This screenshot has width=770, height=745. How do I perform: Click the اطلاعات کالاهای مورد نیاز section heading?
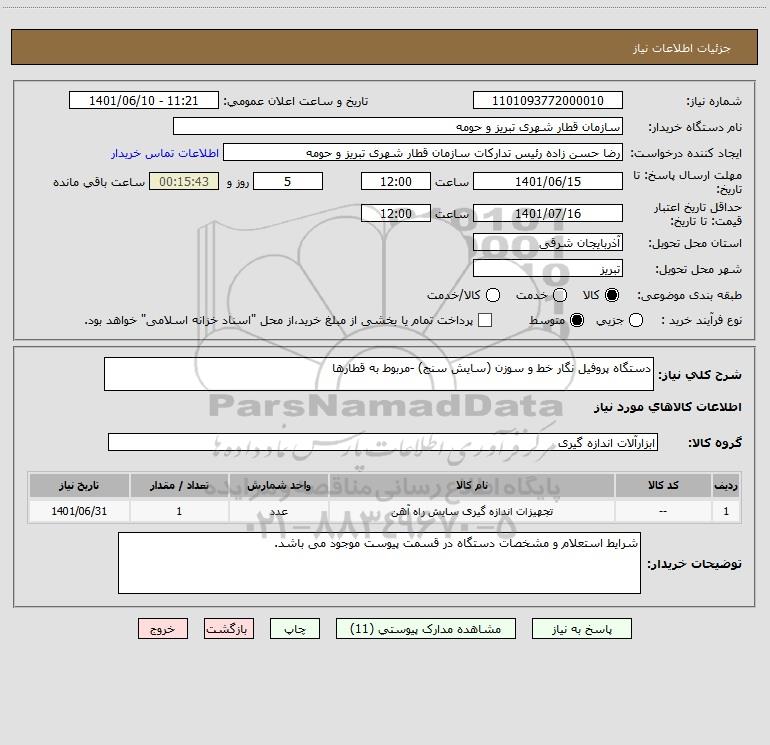tap(667, 407)
